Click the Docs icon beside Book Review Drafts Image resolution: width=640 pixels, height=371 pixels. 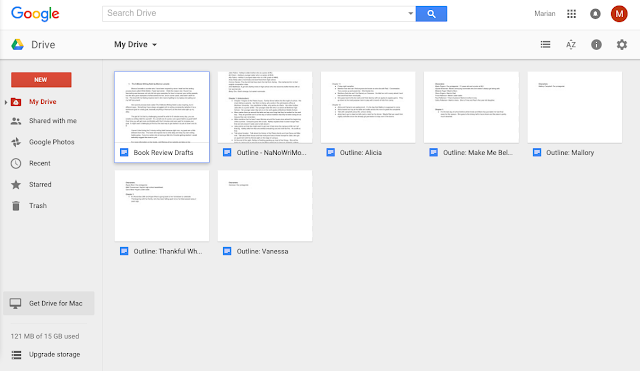pyautogui.click(x=124, y=152)
